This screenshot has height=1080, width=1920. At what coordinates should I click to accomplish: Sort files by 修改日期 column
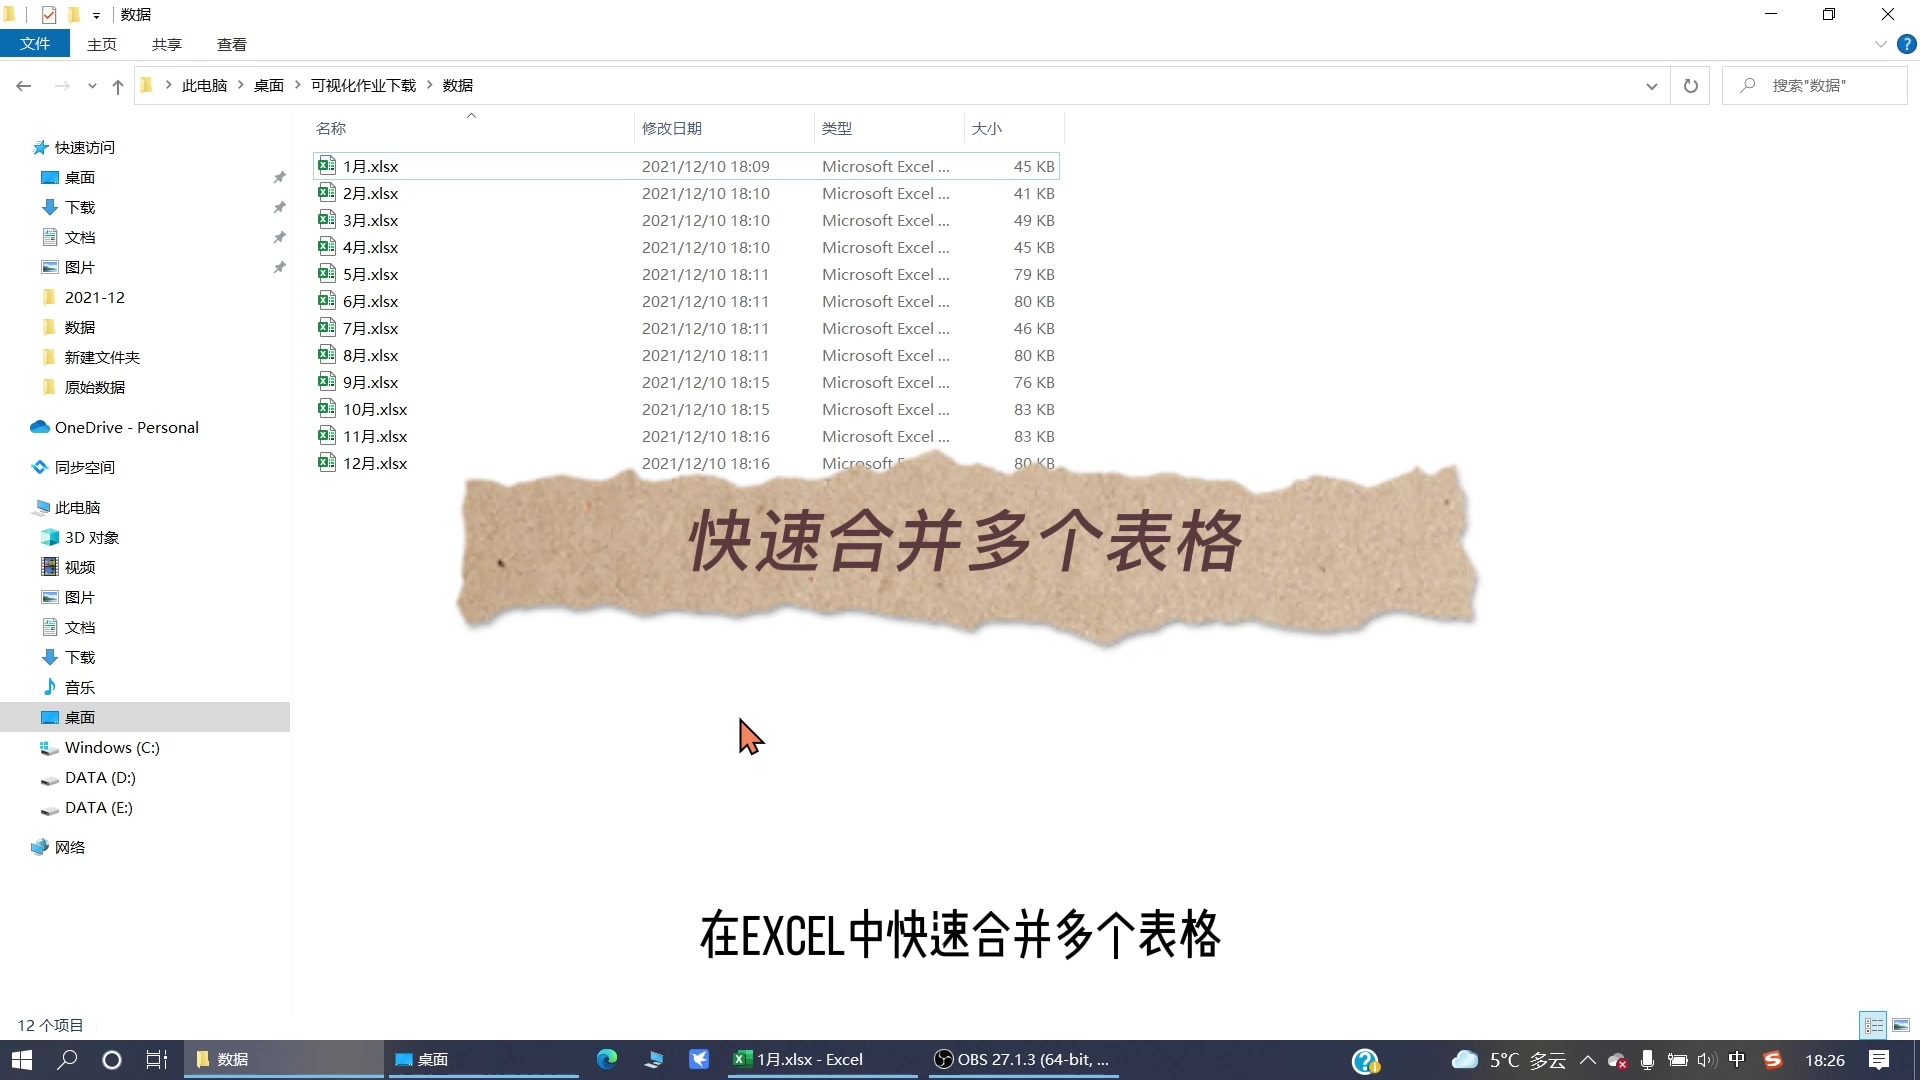click(672, 128)
